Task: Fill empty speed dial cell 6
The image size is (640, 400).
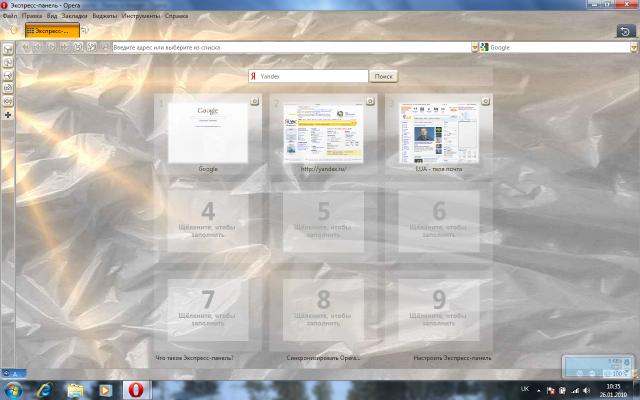Action: [x=439, y=221]
